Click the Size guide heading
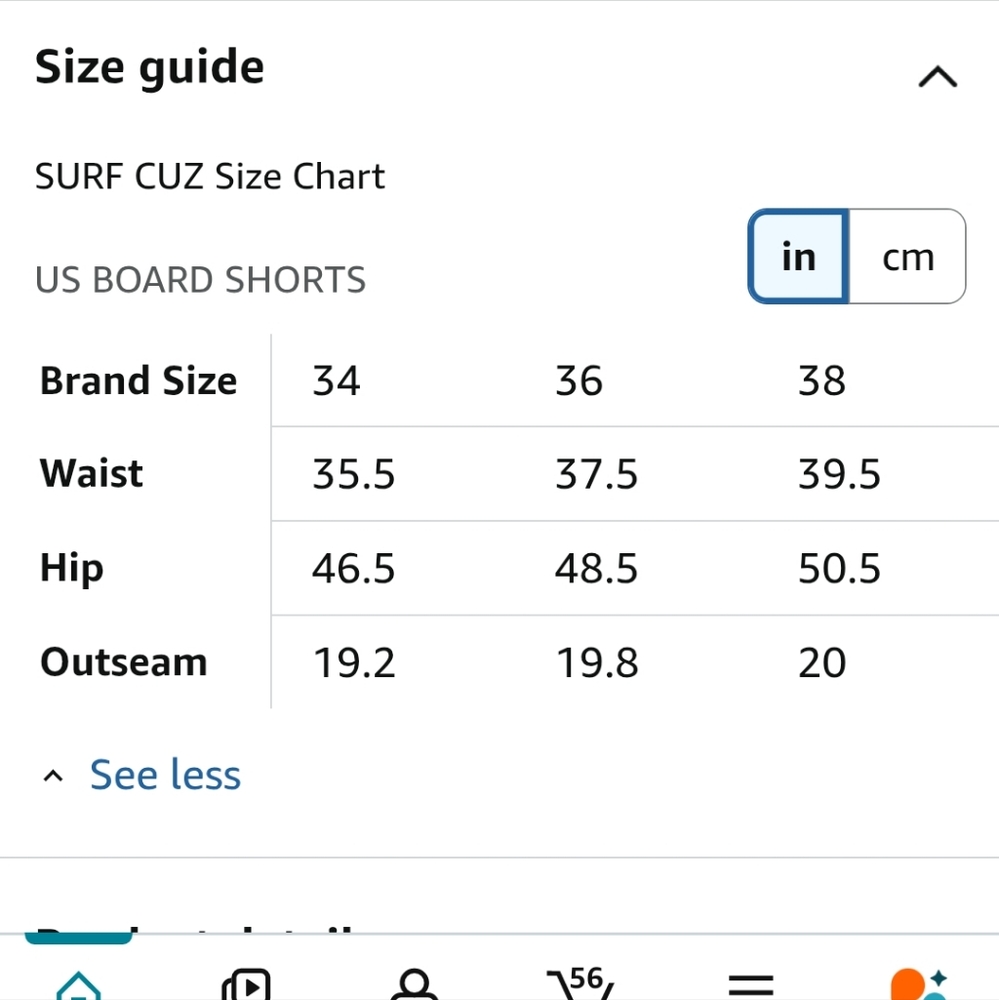The height and width of the screenshot is (1000, 999). pos(149,66)
